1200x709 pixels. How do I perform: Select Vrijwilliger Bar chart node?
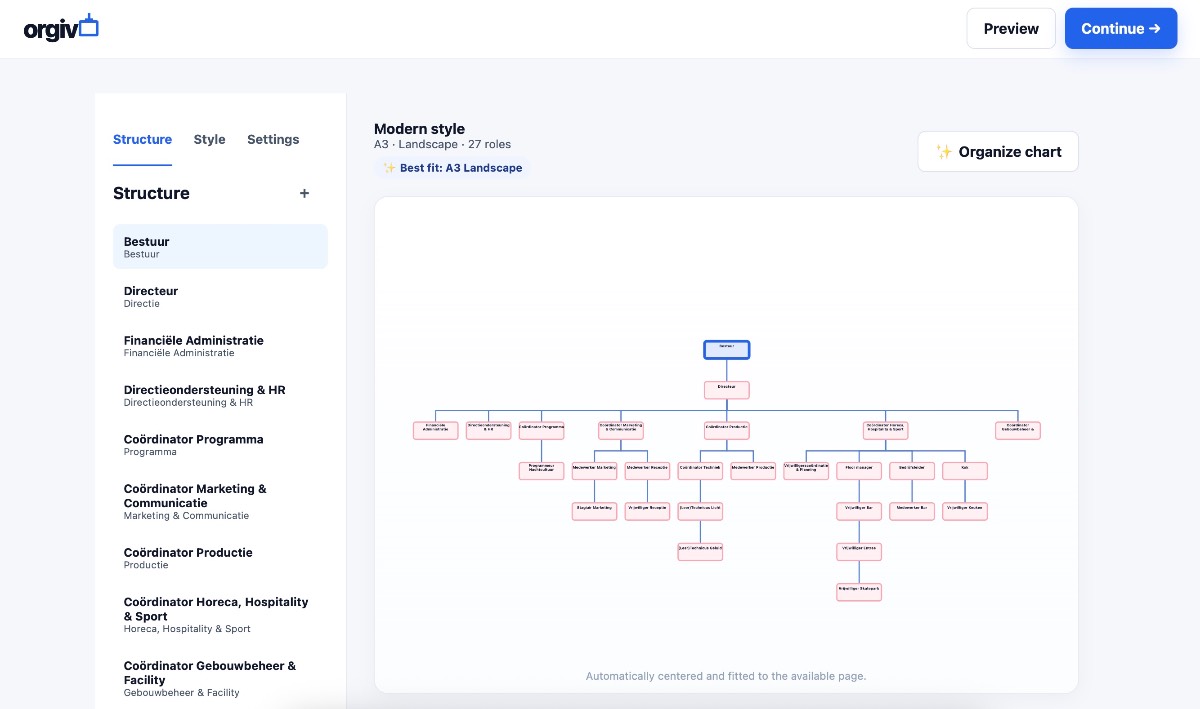[x=859, y=511]
